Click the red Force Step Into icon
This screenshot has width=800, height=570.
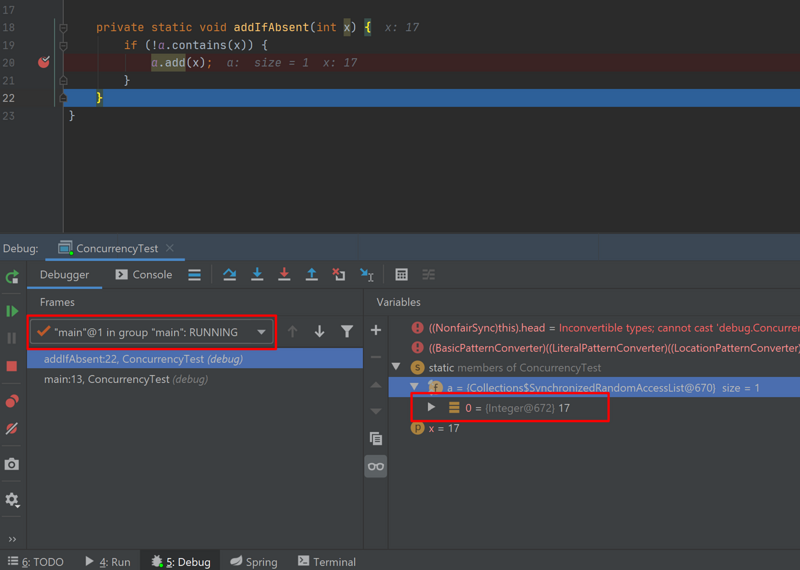pyautogui.click(x=284, y=275)
